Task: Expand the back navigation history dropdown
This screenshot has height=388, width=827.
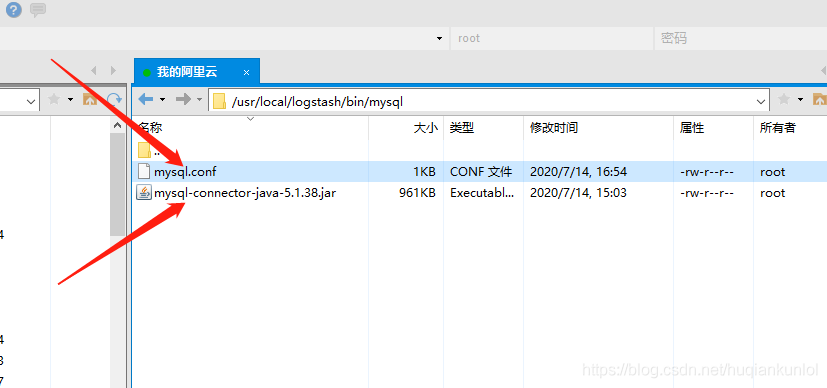Action: click(x=162, y=99)
